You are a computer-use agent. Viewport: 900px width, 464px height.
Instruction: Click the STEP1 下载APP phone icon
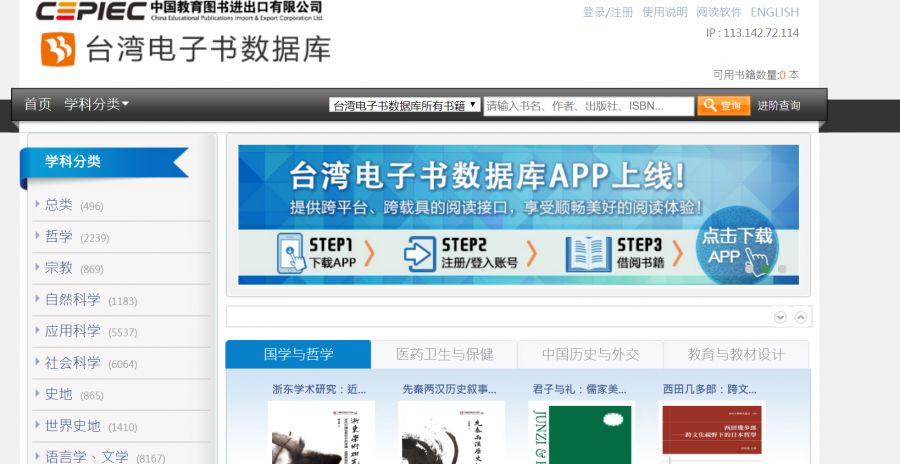point(292,253)
